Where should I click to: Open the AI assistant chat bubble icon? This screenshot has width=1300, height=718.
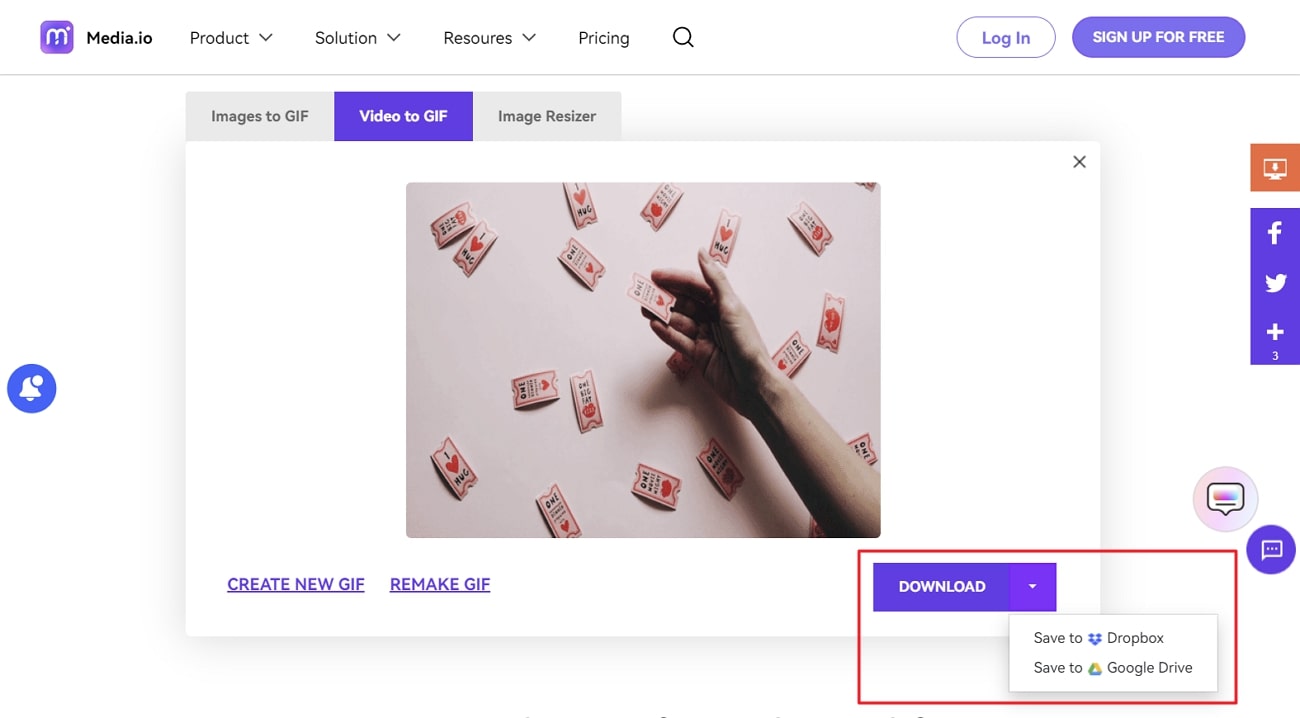click(x=1225, y=498)
